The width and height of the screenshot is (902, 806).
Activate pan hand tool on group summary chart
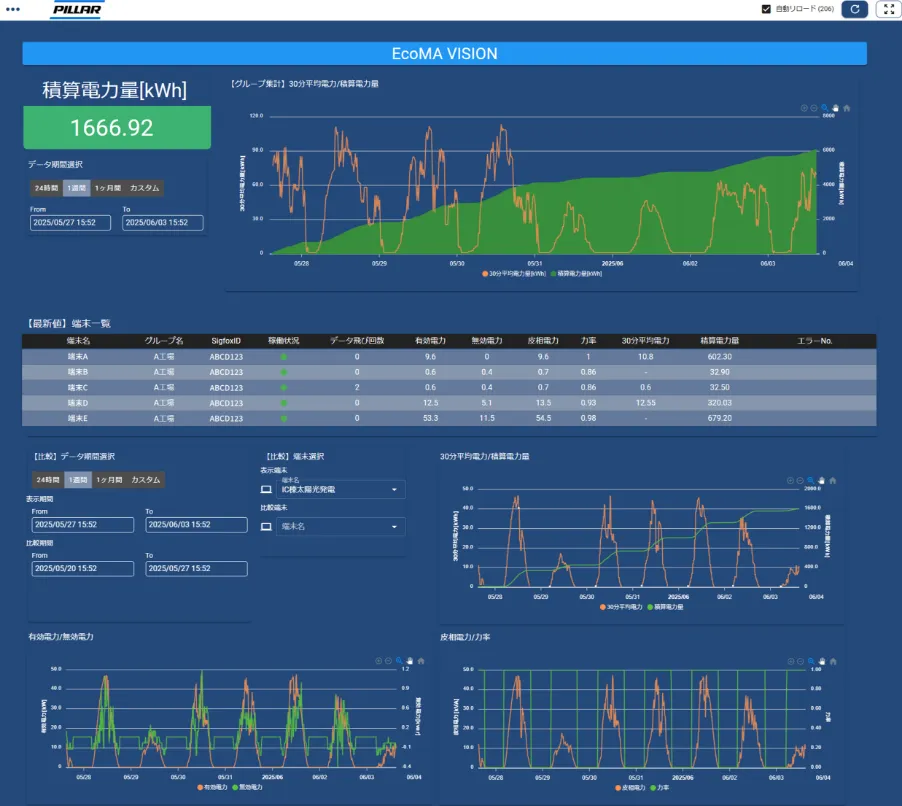tap(836, 108)
